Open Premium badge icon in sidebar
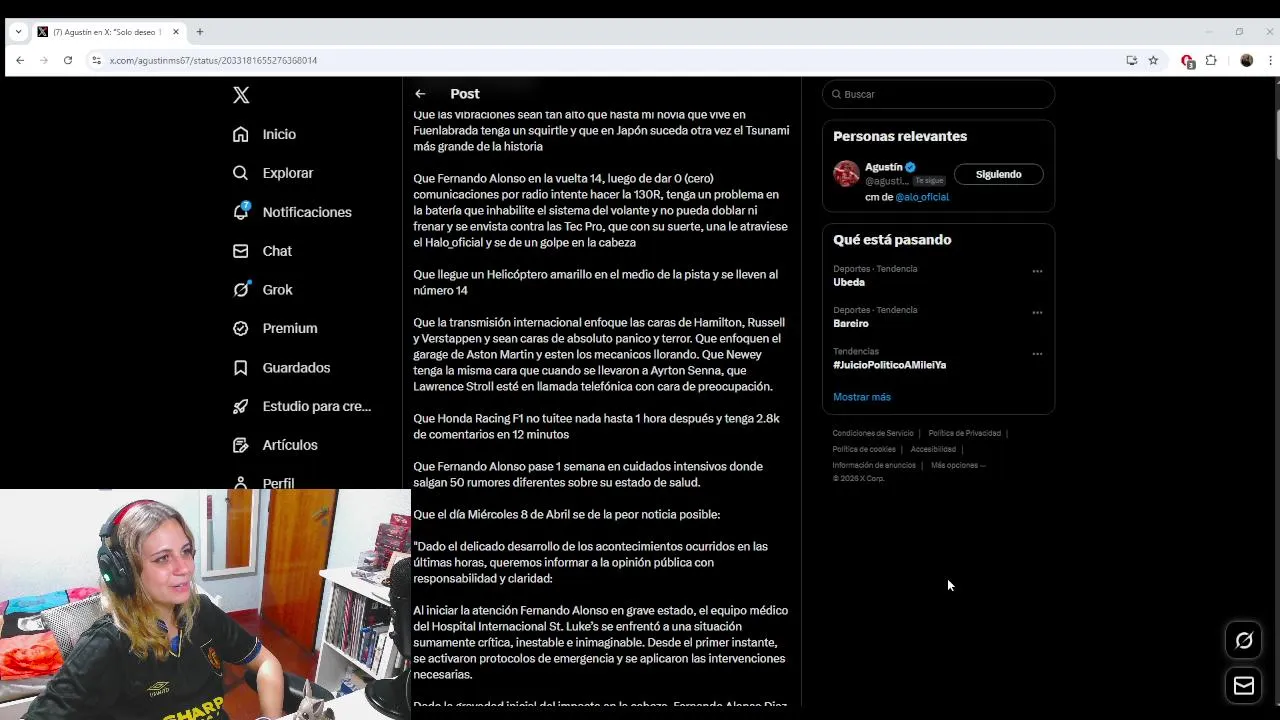The image size is (1280, 720). pyautogui.click(x=240, y=328)
